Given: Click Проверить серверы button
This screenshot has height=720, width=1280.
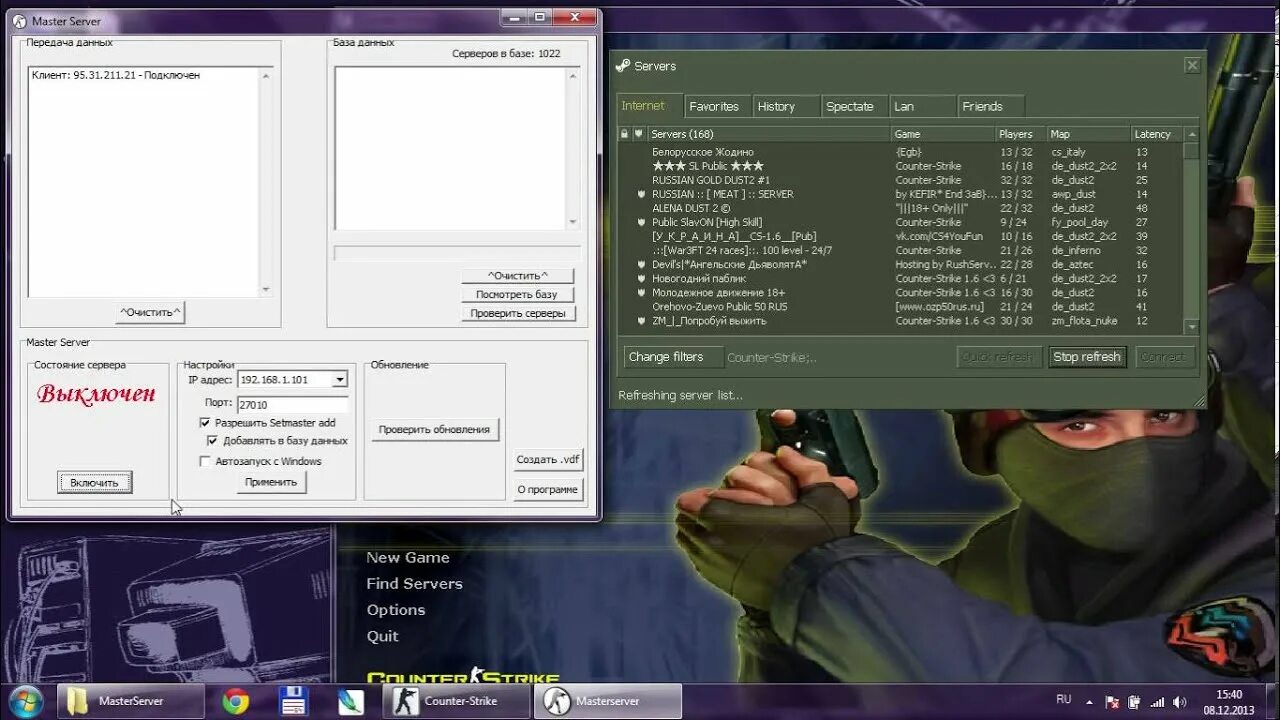Looking at the screenshot, I should (518, 313).
